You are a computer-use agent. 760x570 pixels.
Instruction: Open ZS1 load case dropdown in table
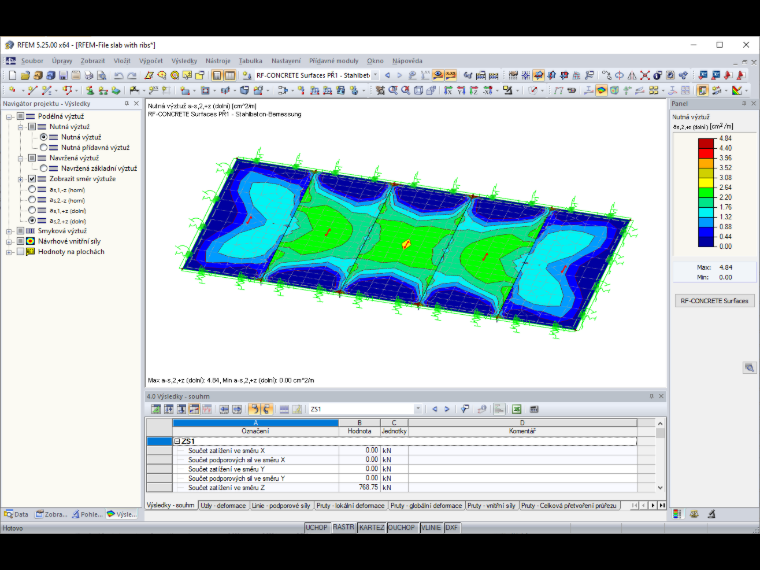(x=418, y=409)
